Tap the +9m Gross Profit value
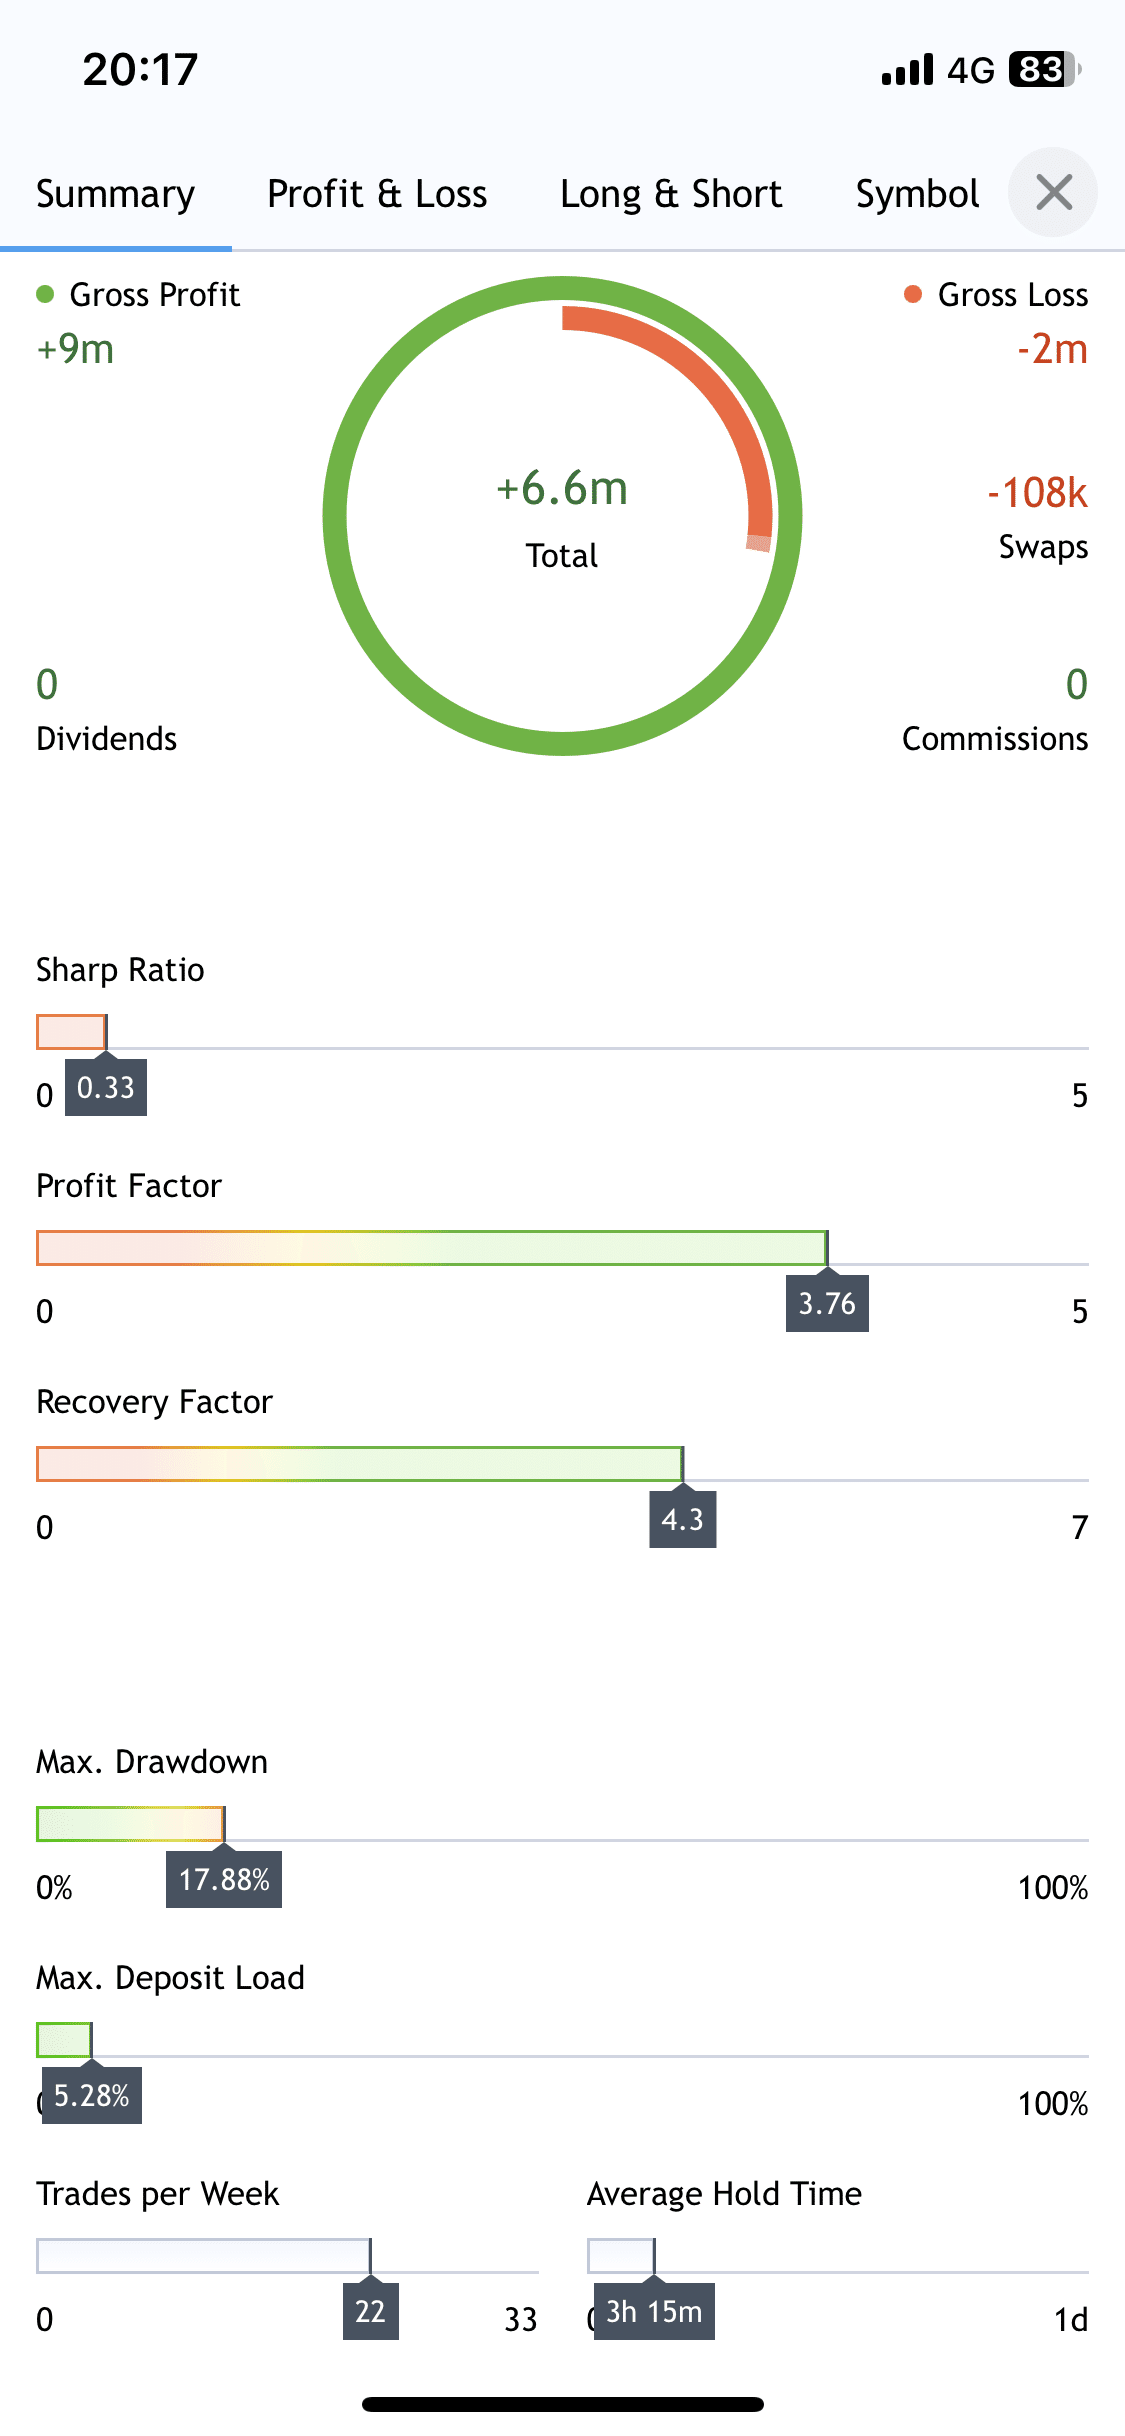This screenshot has width=1125, height=2436. [75, 349]
